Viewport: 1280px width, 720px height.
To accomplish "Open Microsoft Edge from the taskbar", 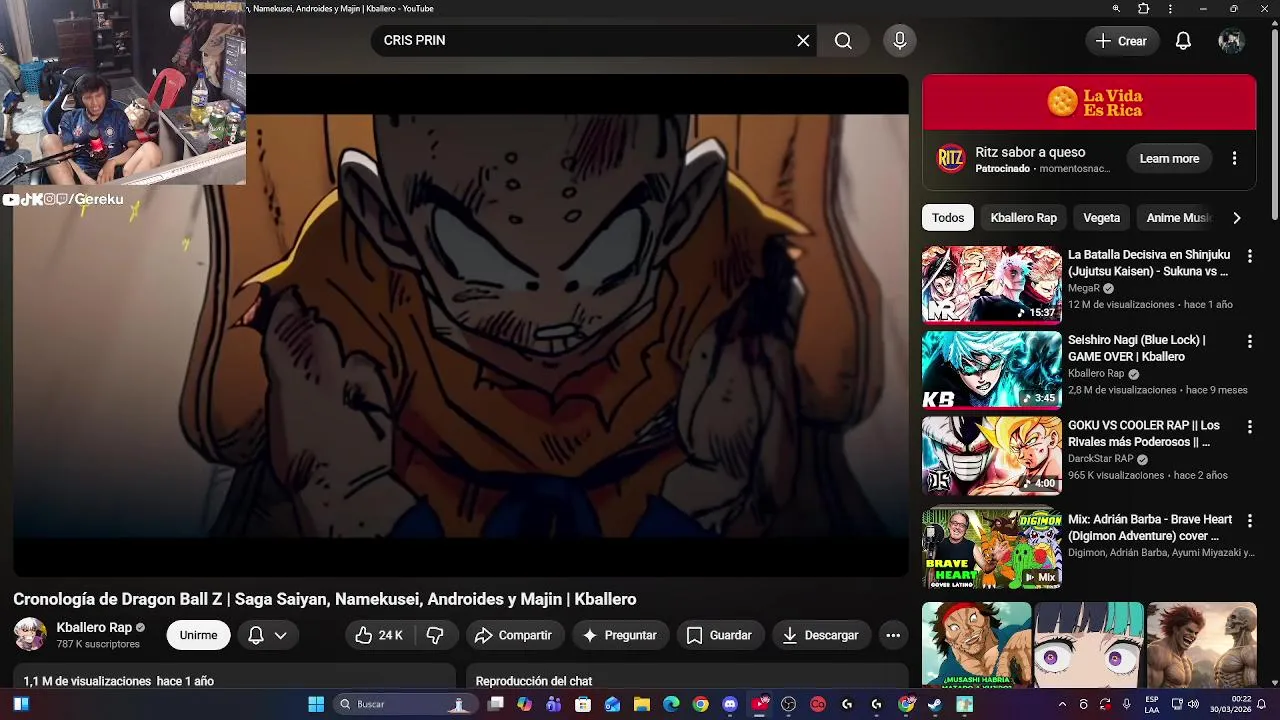I will 671,704.
